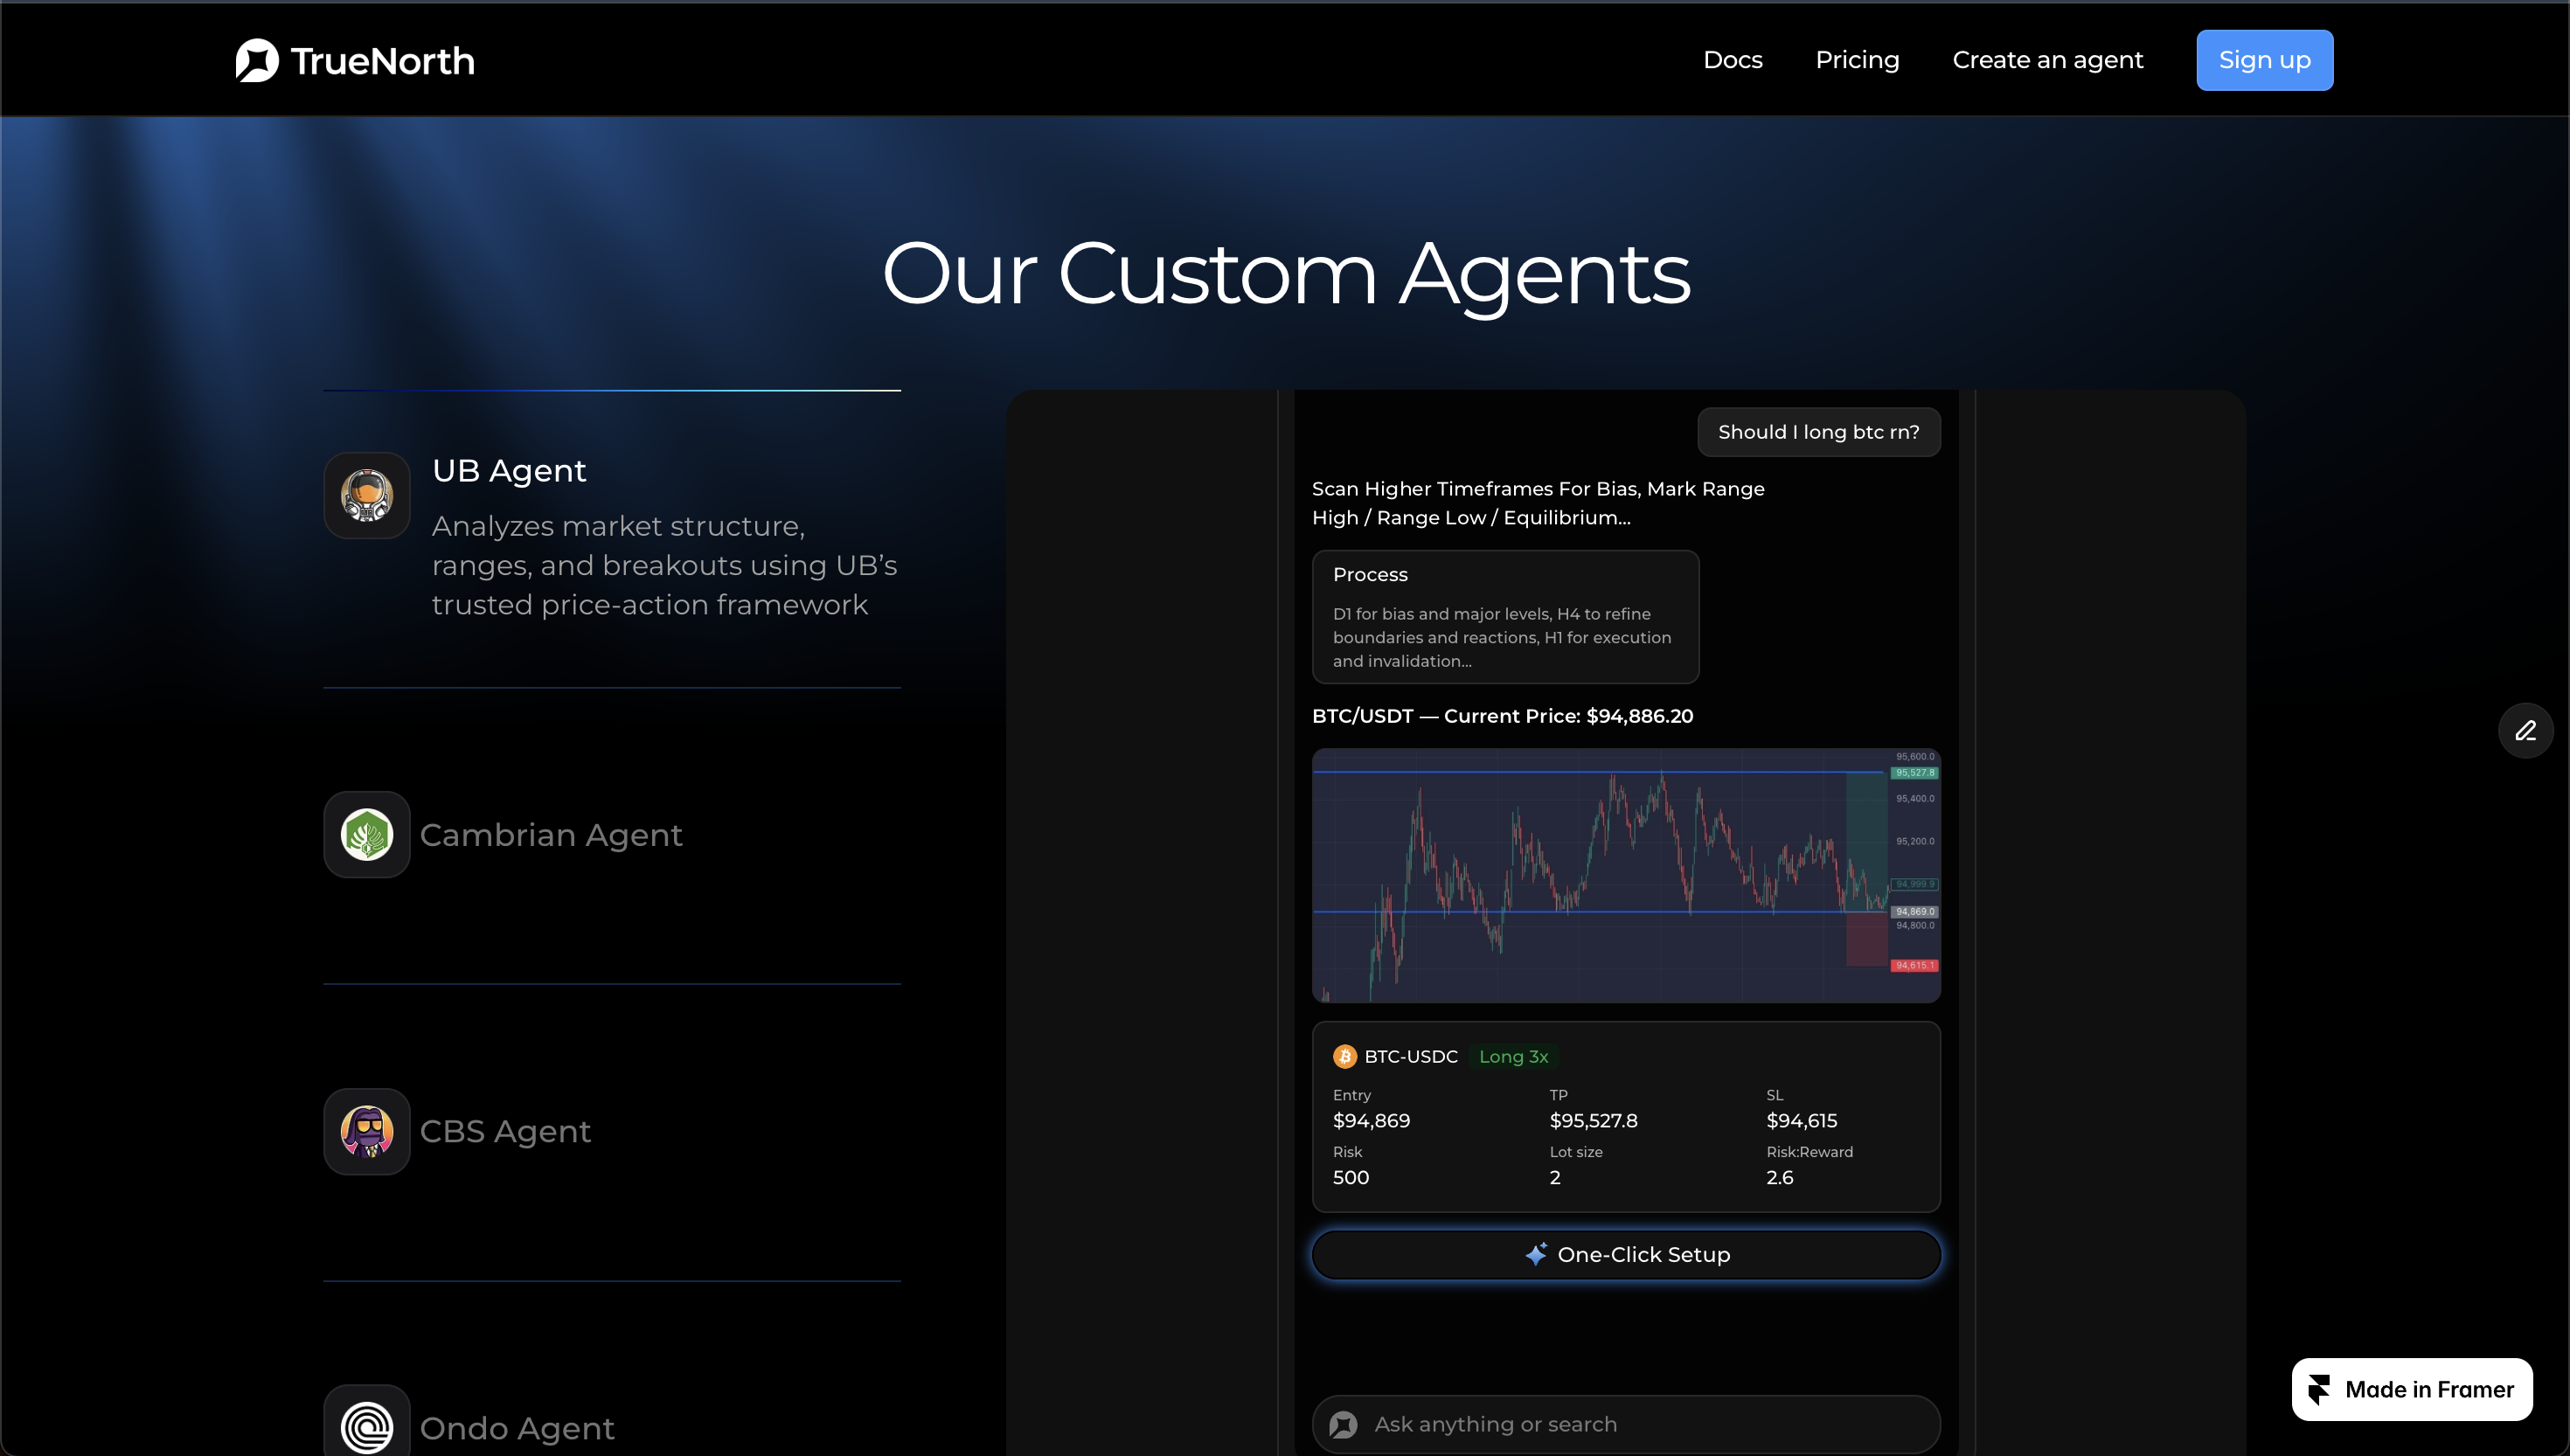Click the TrueNorth icon in search bar
The width and height of the screenshot is (2570, 1456).
1343,1424
